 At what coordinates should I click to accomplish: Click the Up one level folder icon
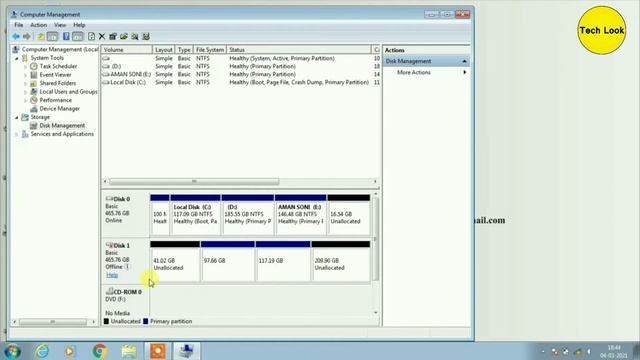pyautogui.click(x=41, y=37)
